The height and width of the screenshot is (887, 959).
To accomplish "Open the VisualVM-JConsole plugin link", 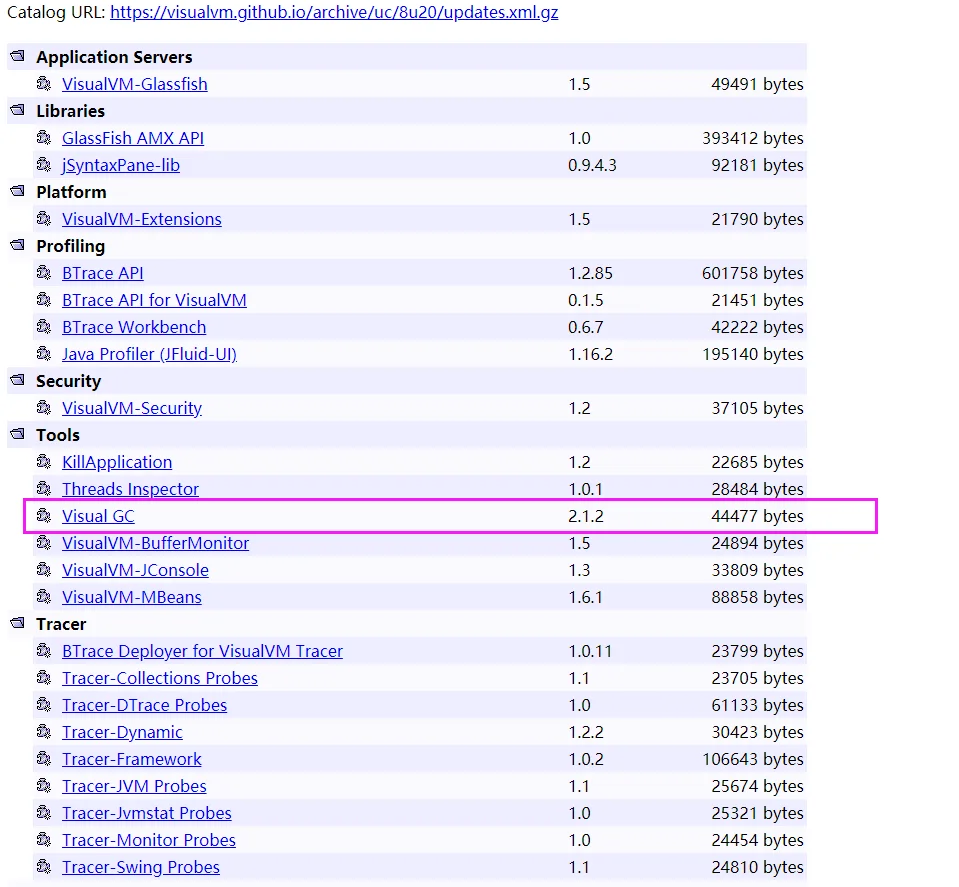I will coord(135,570).
